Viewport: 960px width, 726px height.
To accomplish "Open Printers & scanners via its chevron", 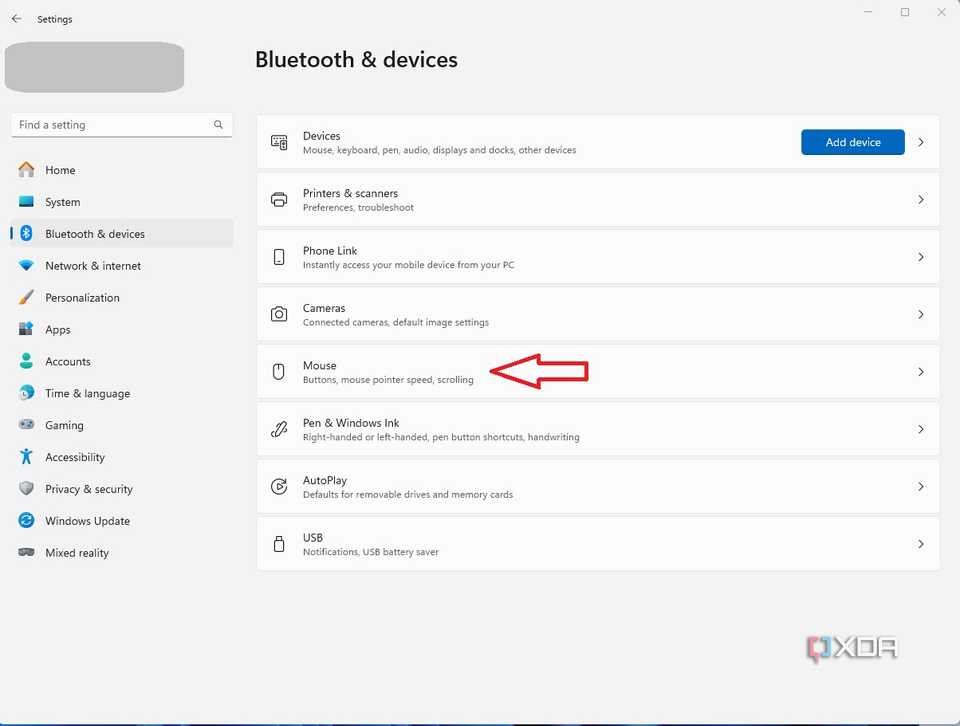I will point(921,200).
